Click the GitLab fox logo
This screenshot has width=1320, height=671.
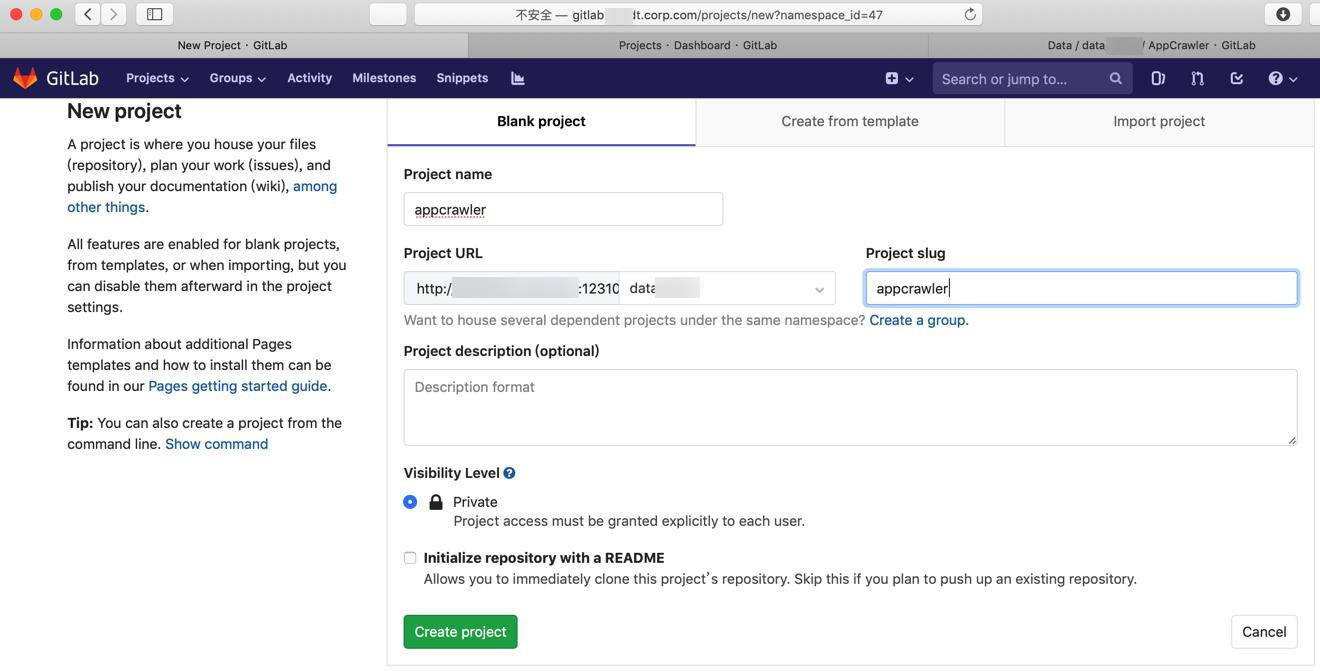(25, 78)
